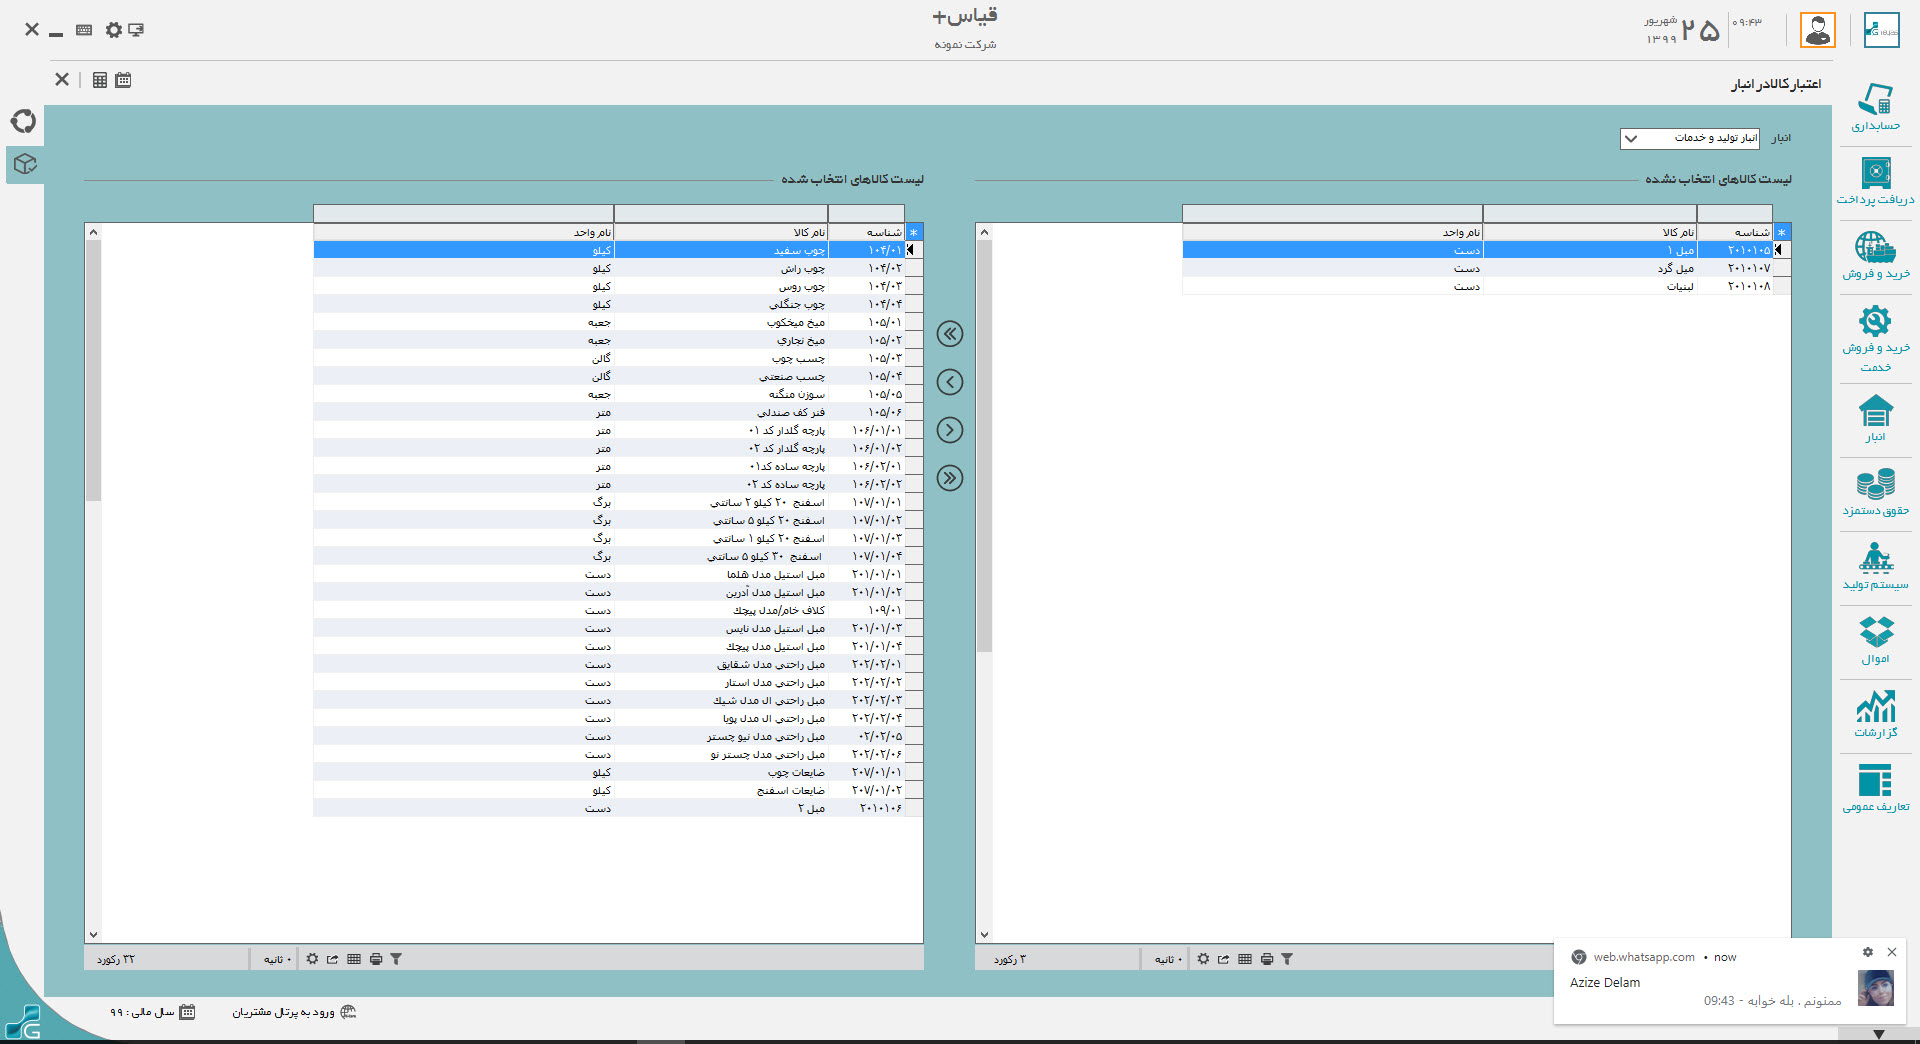1920x1044 pixels.
Task: Move all items with double right arrow
Action: pyautogui.click(x=950, y=478)
